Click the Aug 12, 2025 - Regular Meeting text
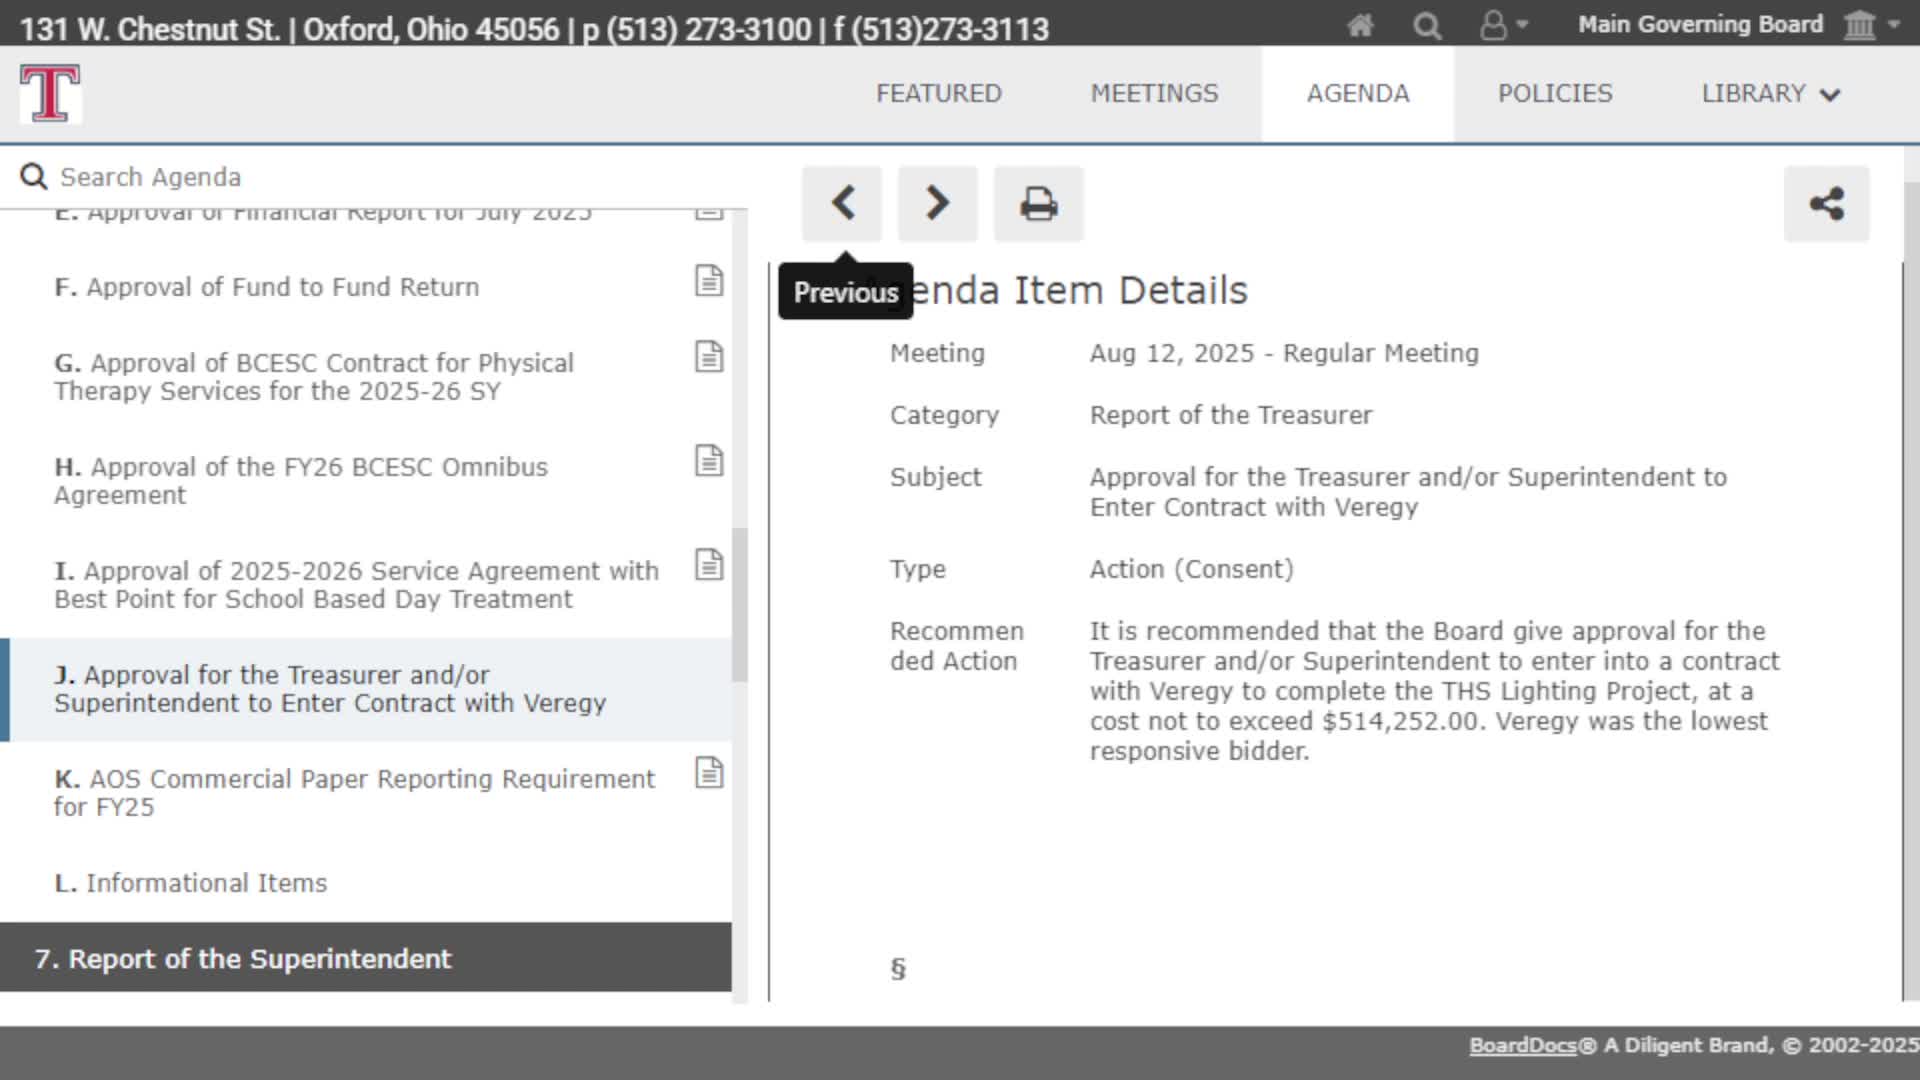 1284,353
